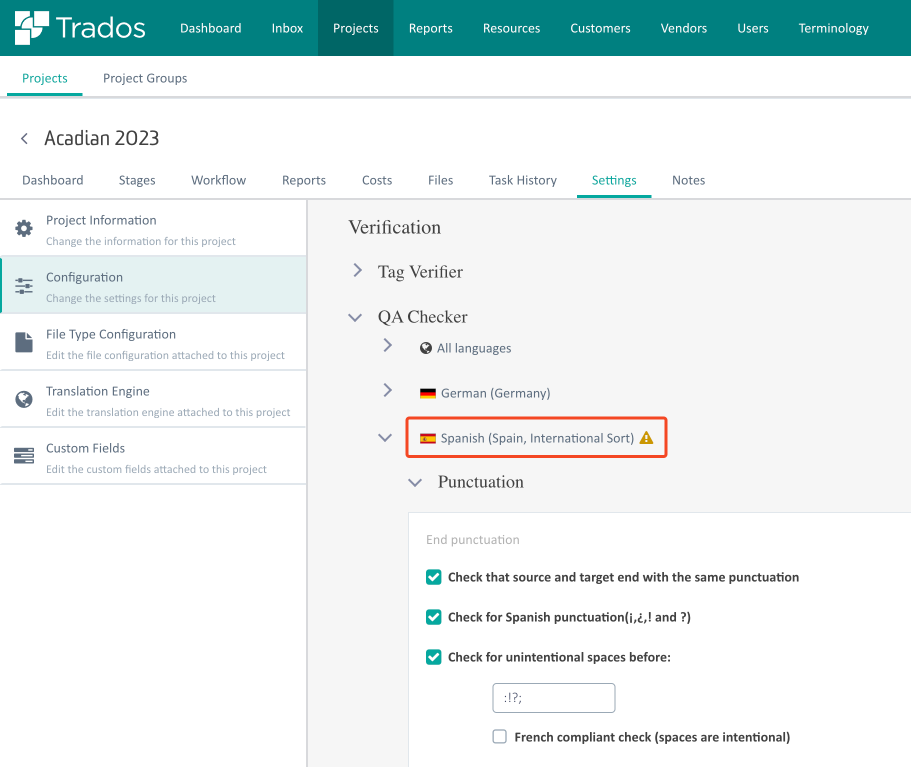Open Dashboard in the top navigation
This screenshot has width=911, height=767.
click(x=210, y=28)
